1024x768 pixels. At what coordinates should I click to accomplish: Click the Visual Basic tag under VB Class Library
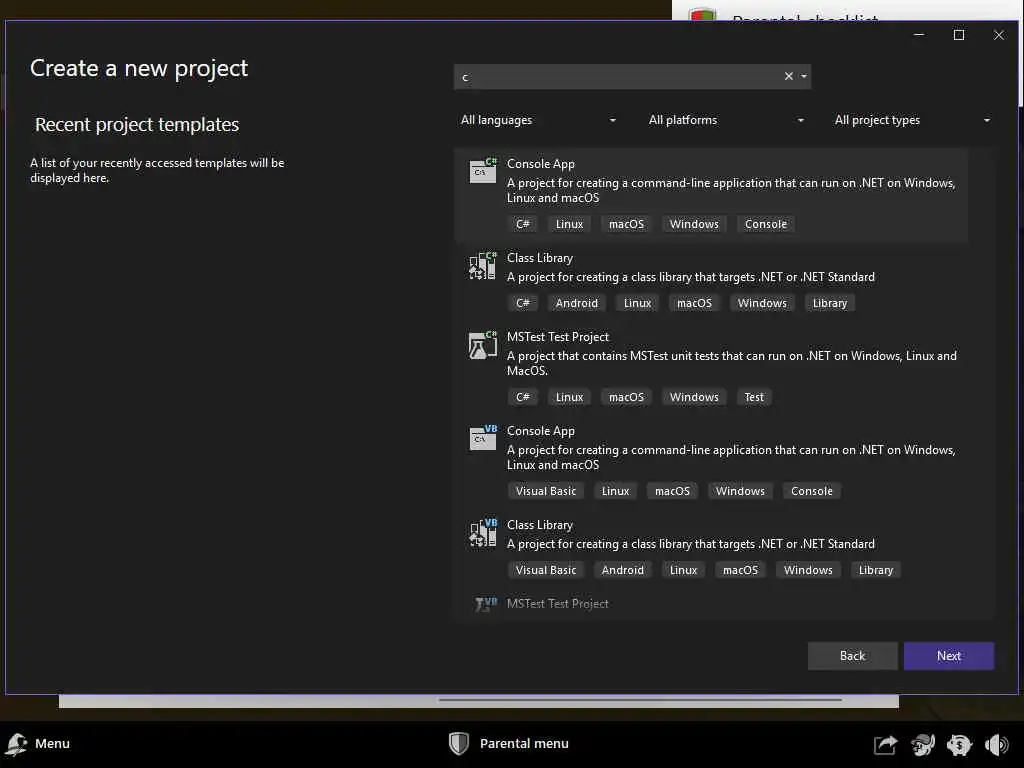(546, 570)
